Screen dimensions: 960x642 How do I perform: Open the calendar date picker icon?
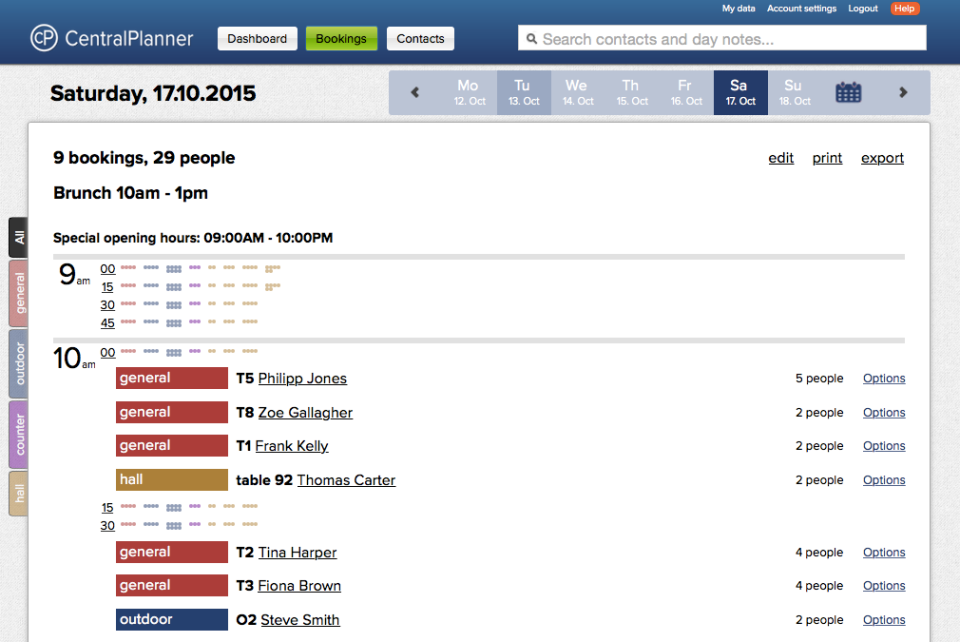pyautogui.click(x=848, y=92)
